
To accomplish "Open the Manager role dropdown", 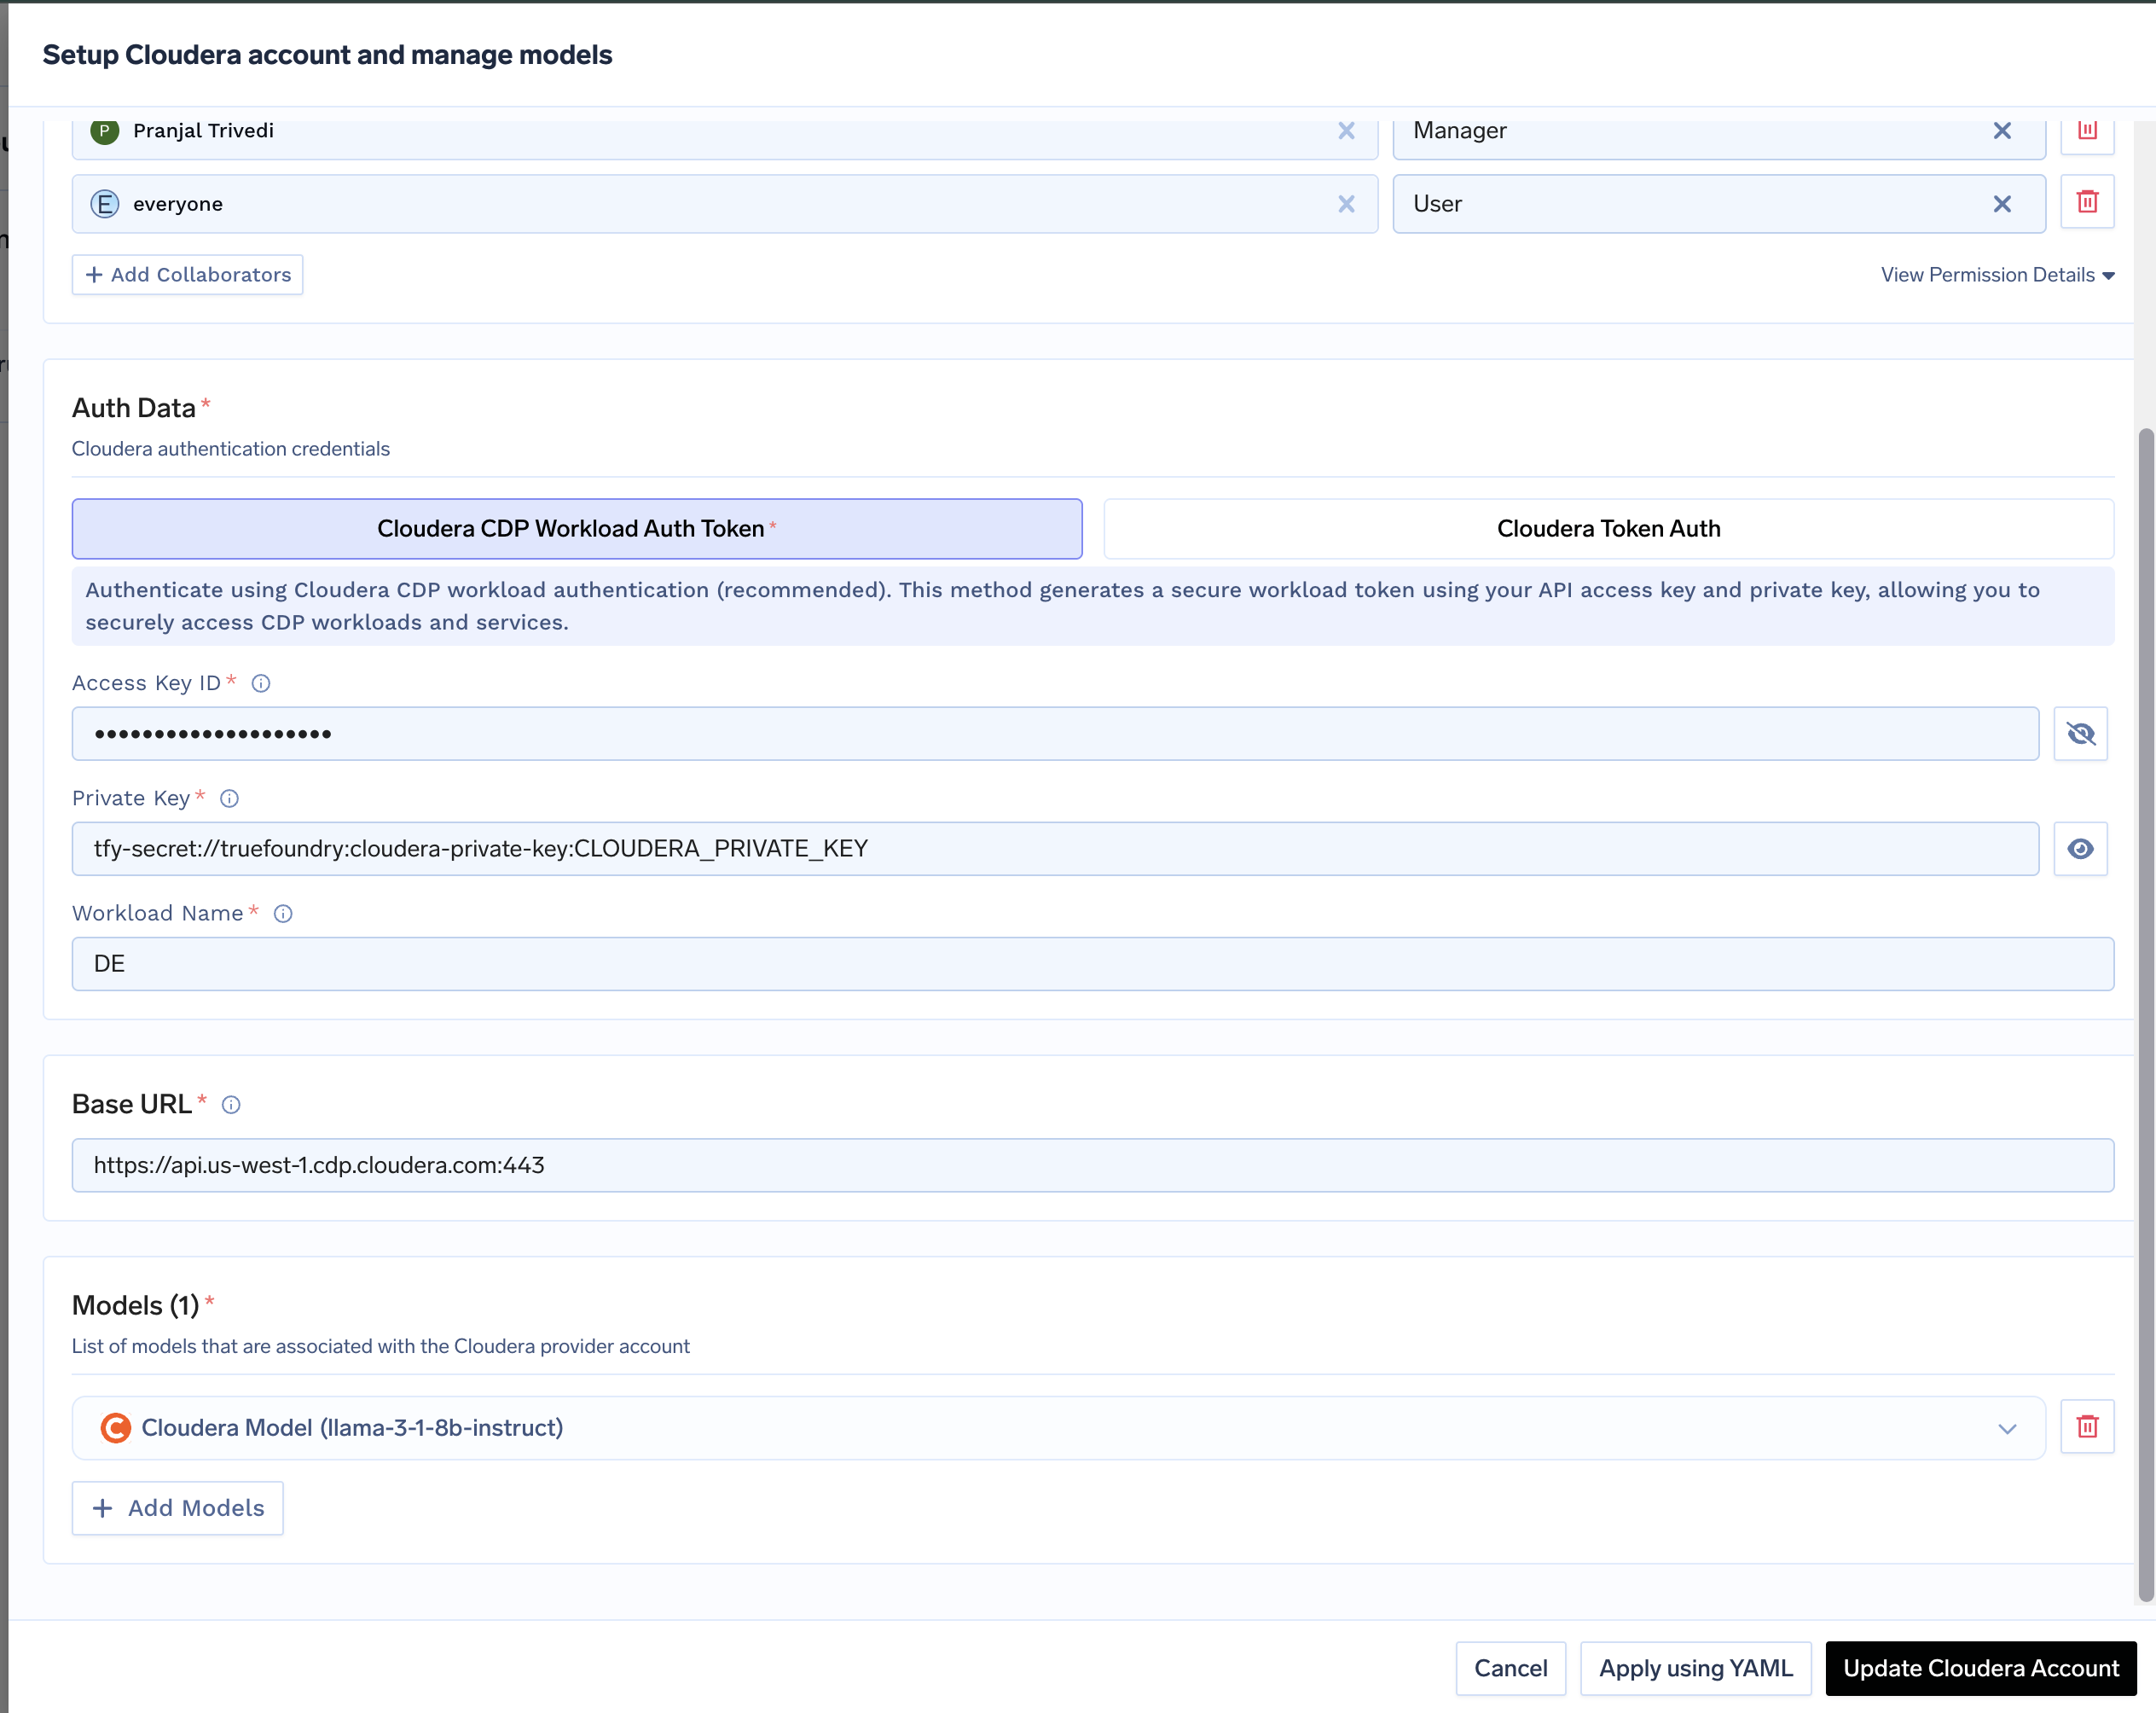I will coord(1700,130).
